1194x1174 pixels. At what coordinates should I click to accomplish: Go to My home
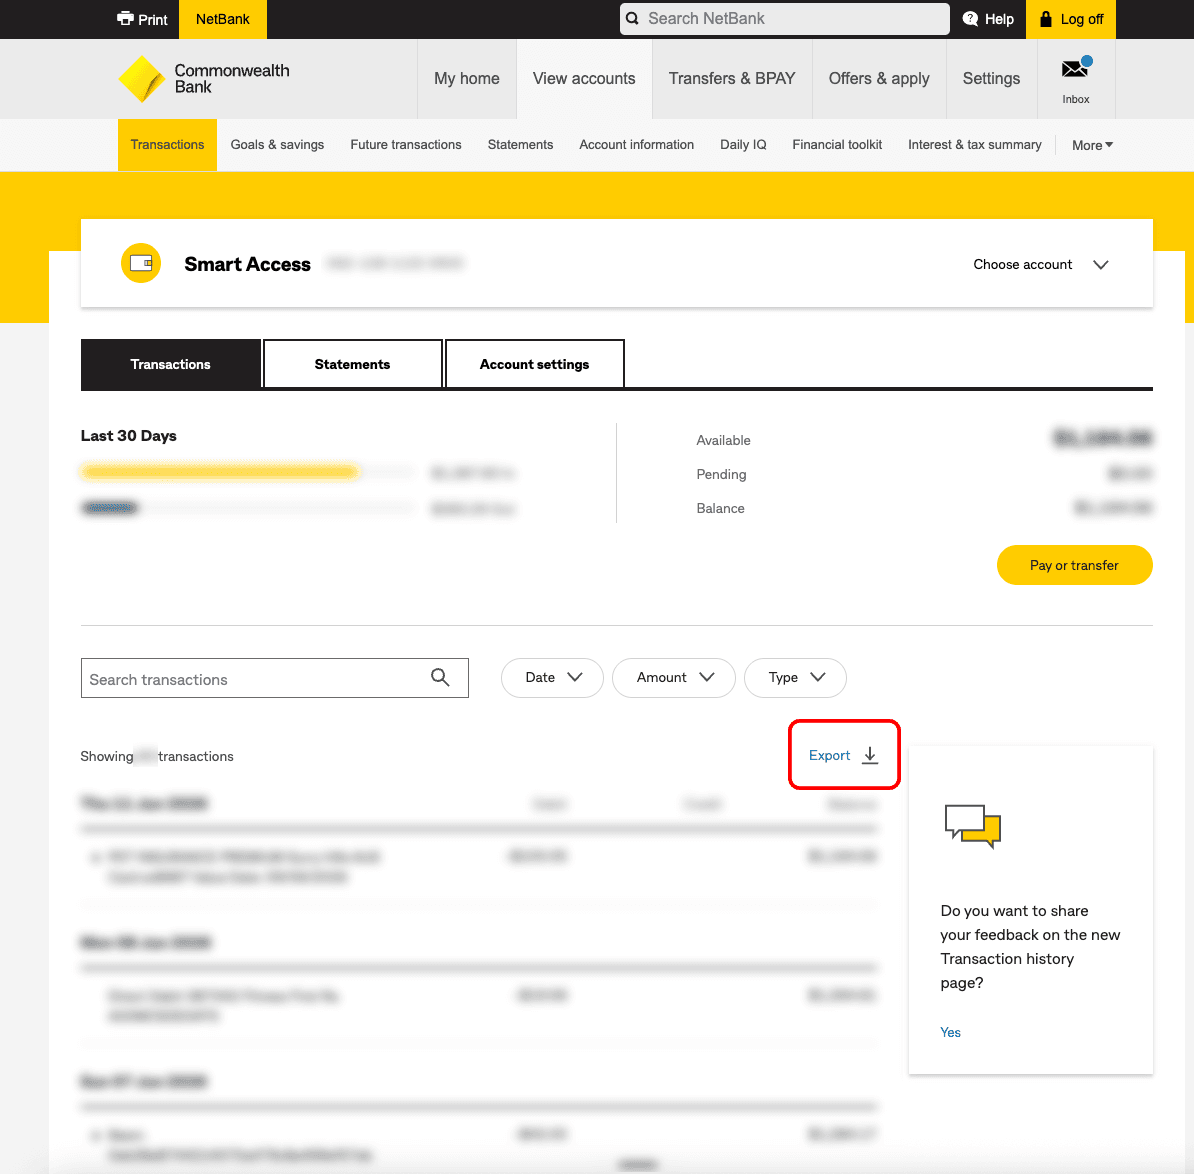[467, 78]
